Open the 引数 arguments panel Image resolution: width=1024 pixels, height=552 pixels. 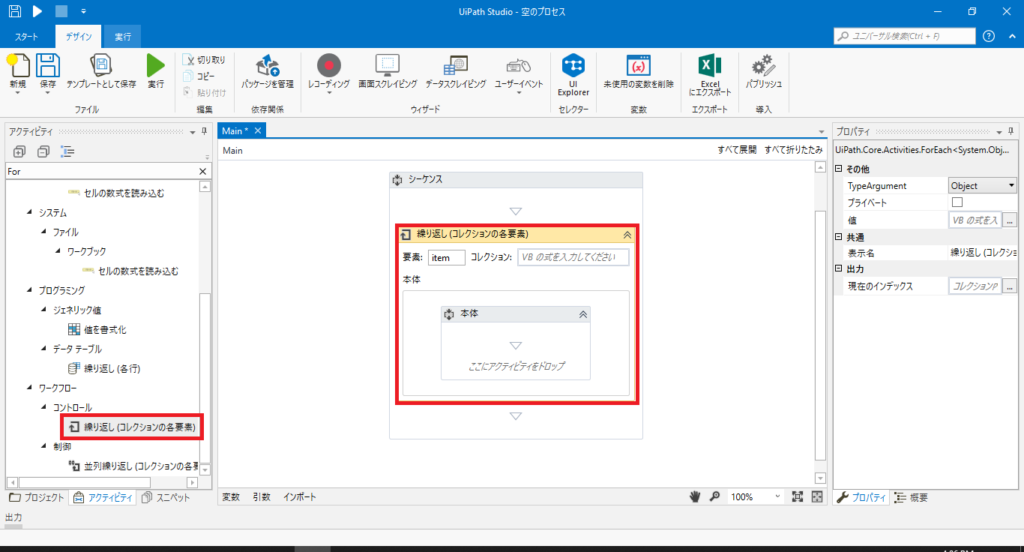pos(262,497)
